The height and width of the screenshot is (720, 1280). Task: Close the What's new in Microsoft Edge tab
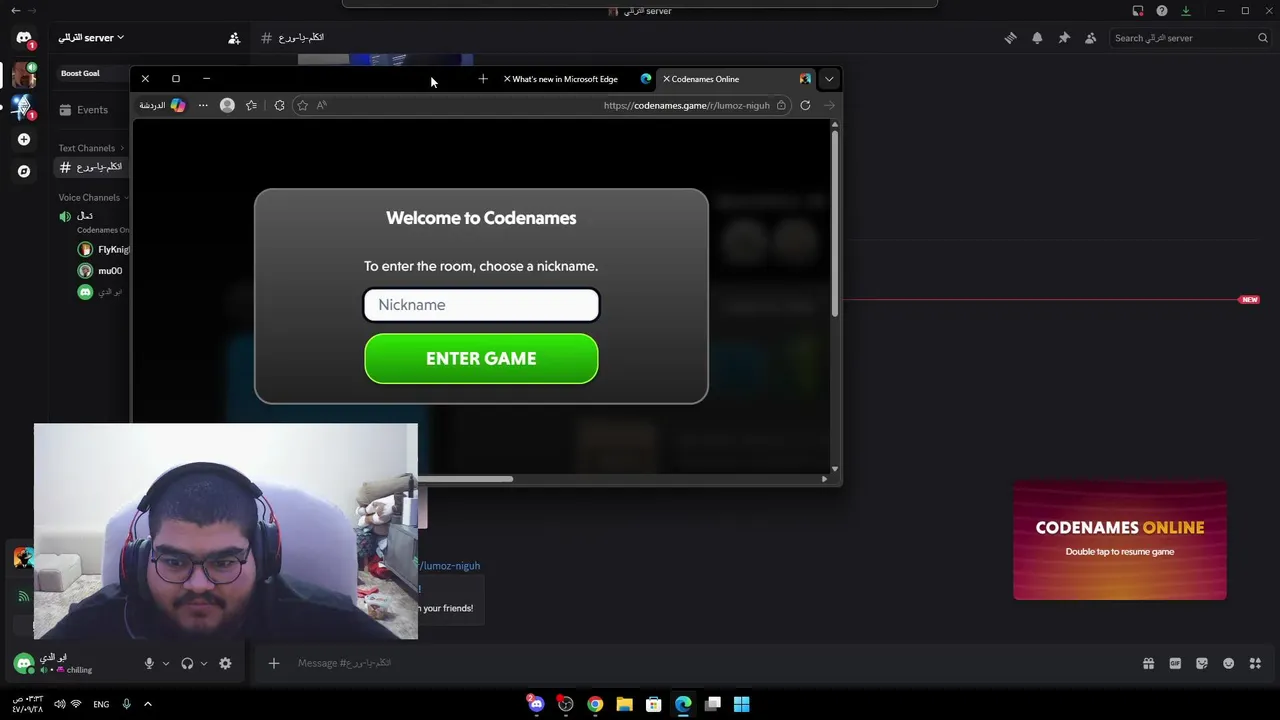click(x=507, y=79)
